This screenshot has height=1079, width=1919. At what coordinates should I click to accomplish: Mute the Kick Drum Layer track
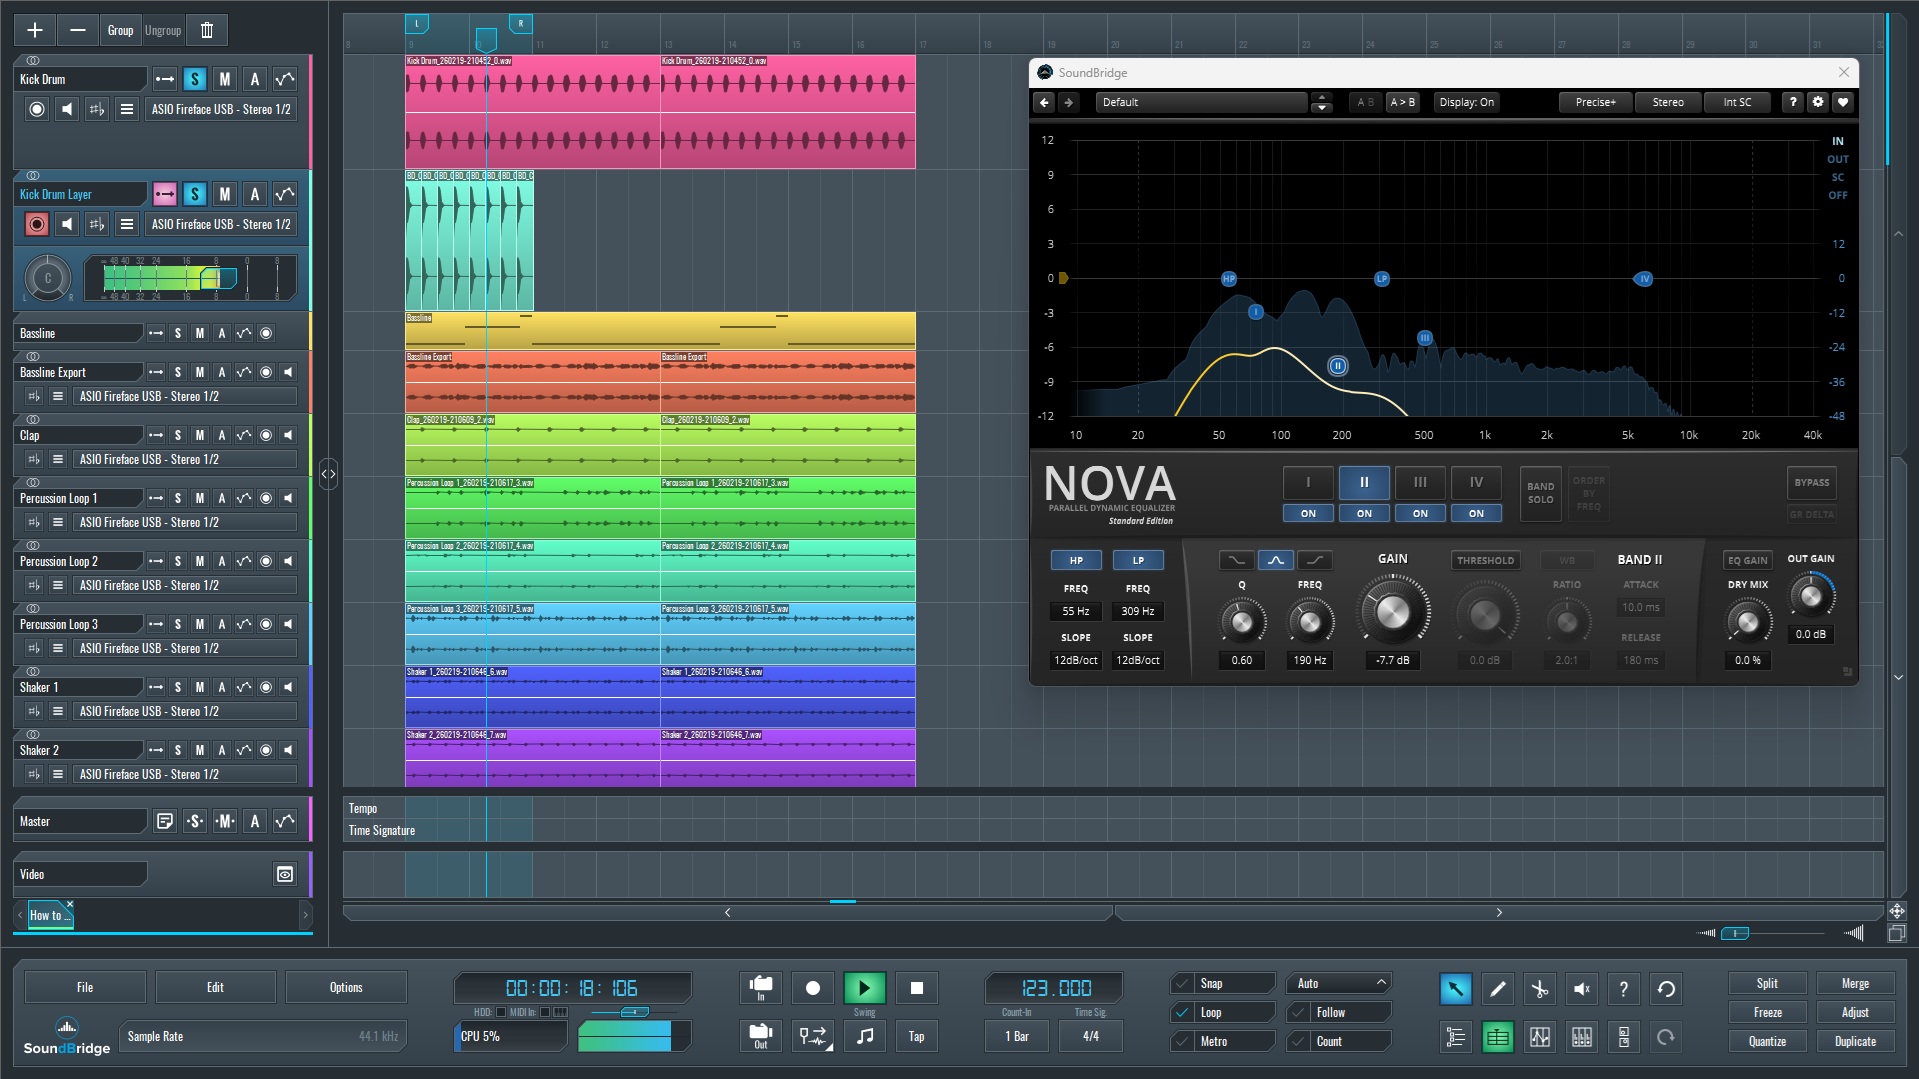(x=225, y=194)
